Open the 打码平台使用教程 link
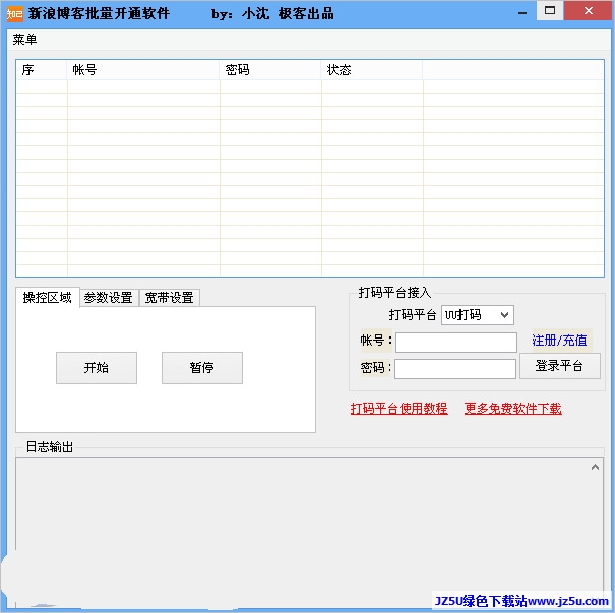 399,409
